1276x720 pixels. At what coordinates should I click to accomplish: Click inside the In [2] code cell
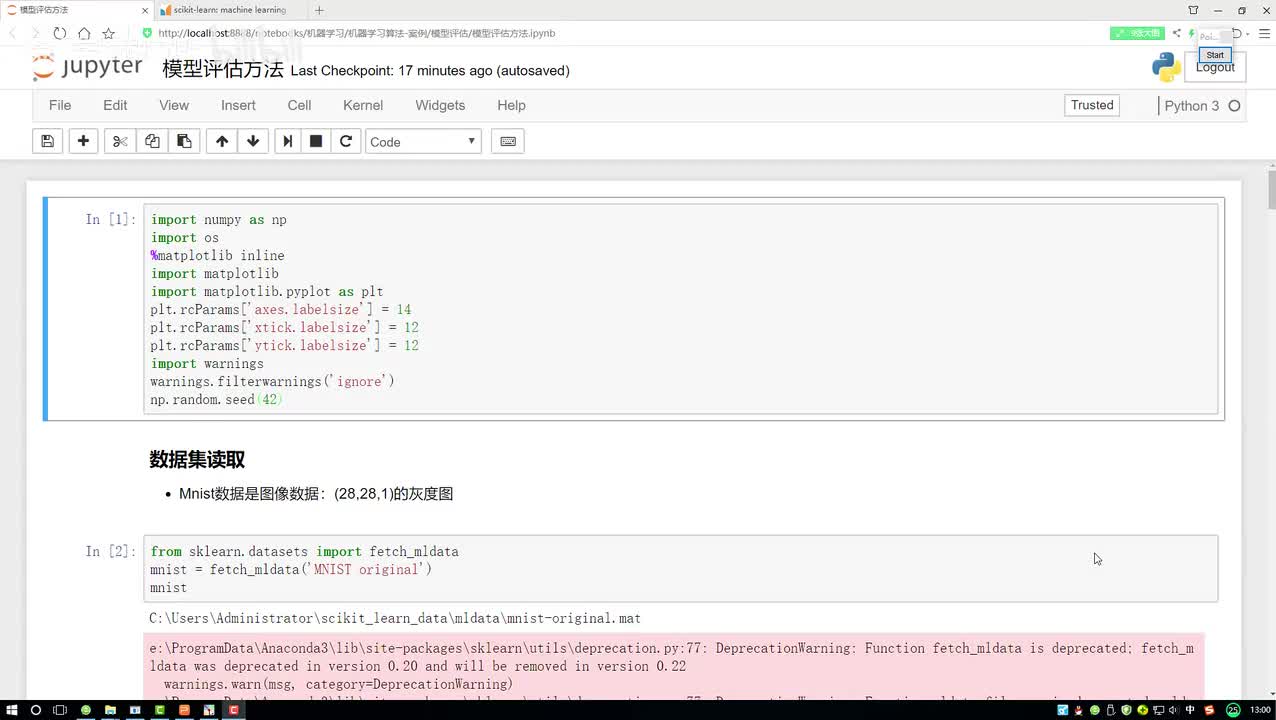click(x=681, y=569)
